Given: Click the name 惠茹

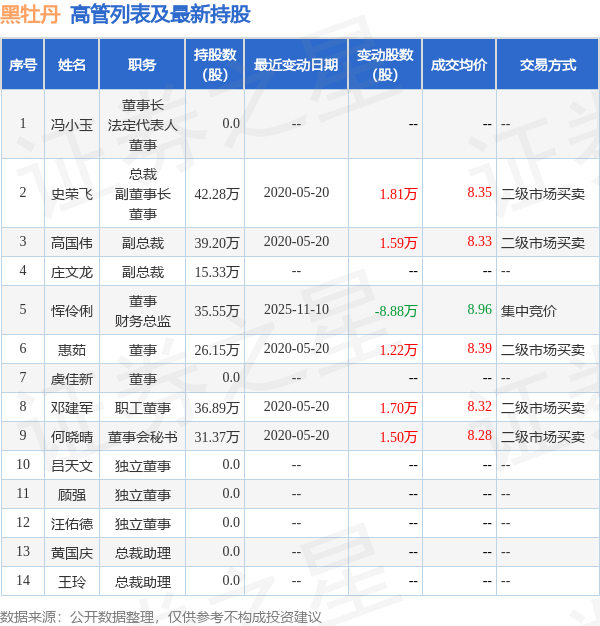Looking at the screenshot, I should coord(72,349).
